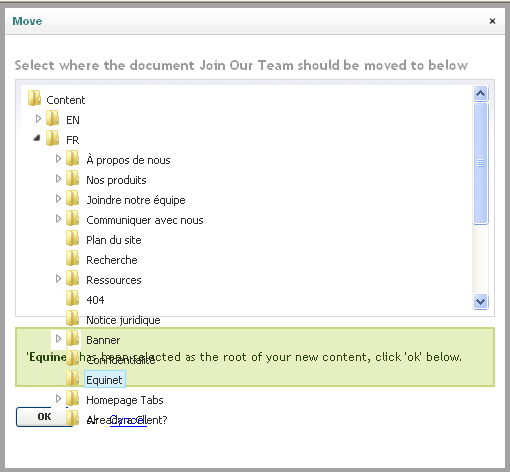Click the Nos produits folder icon
This screenshot has width=510, height=472.
[x=73, y=178]
